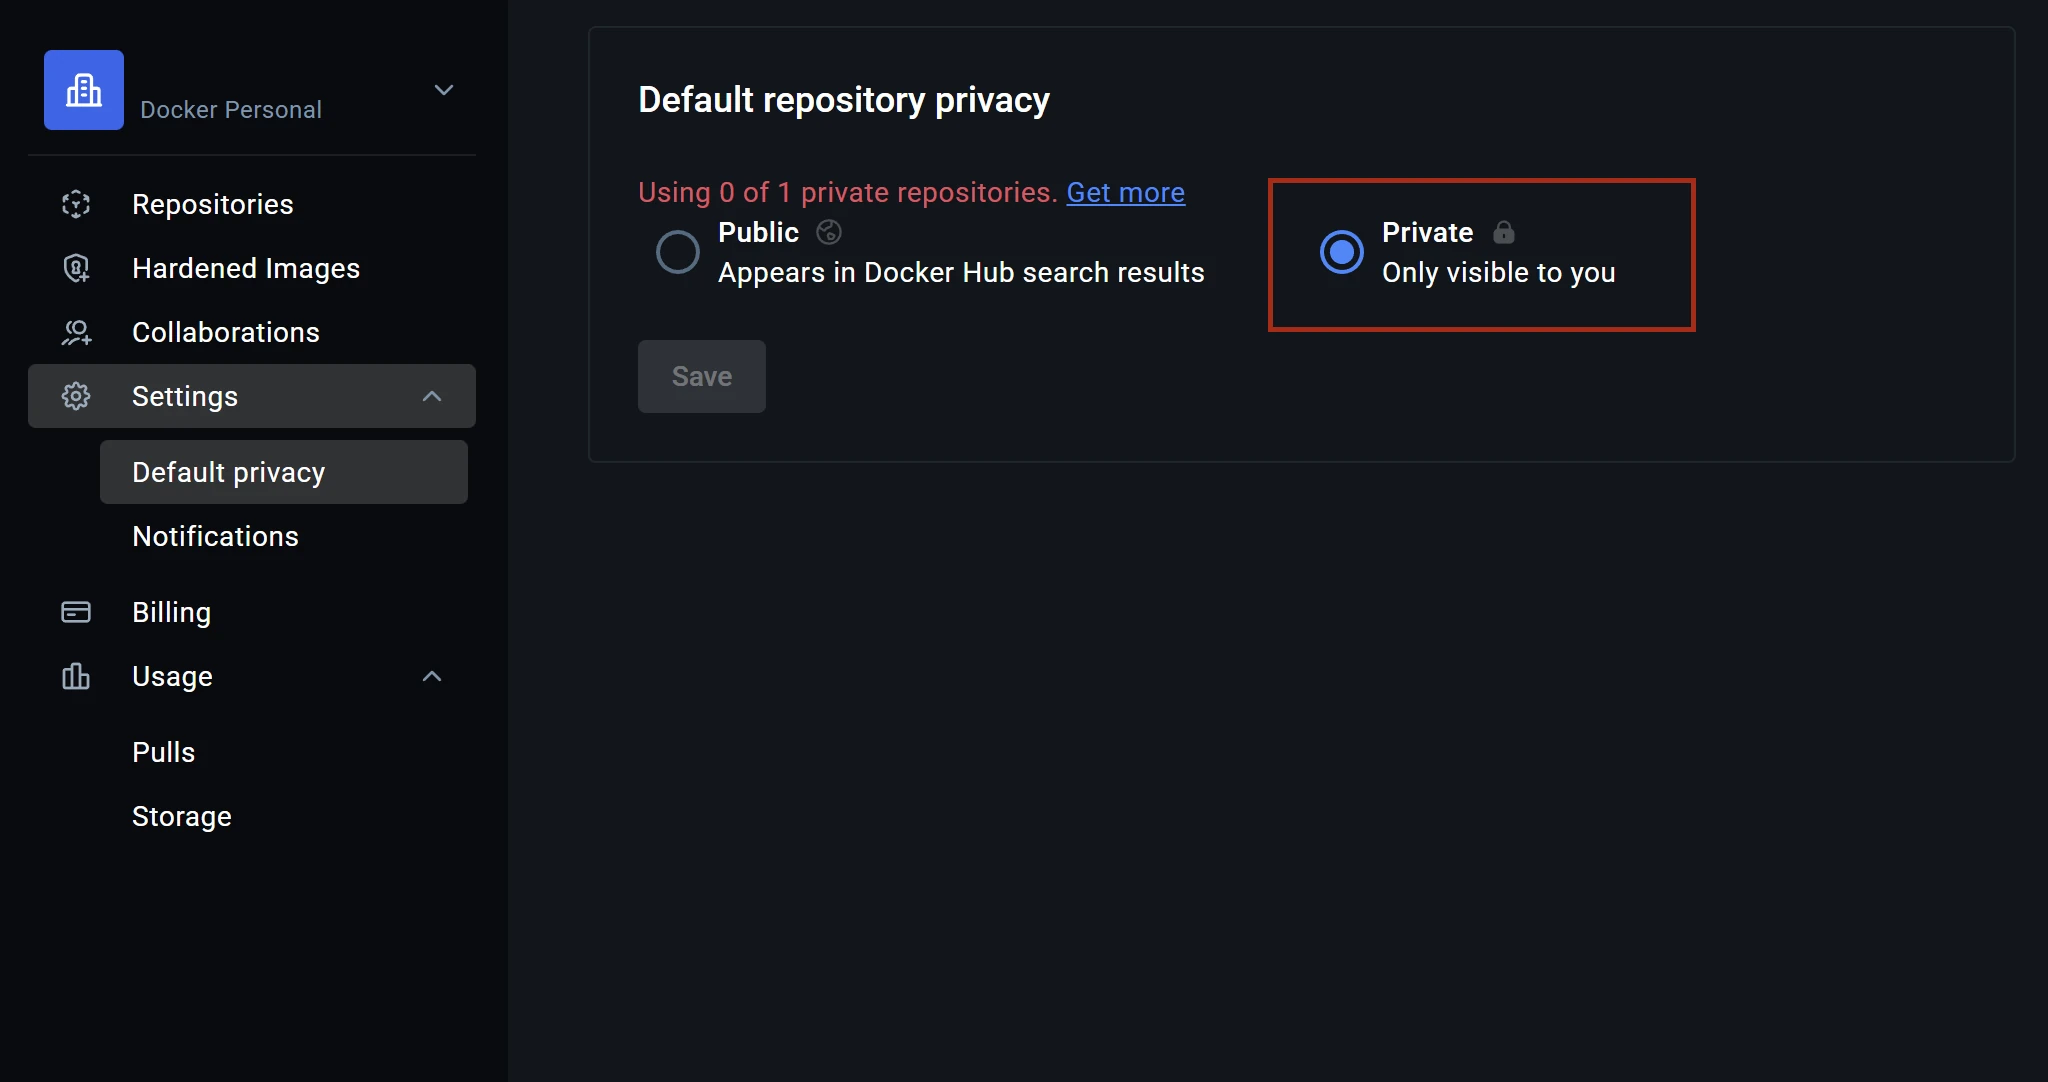
Task: Collapse the Usage section
Action: tap(431, 676)
